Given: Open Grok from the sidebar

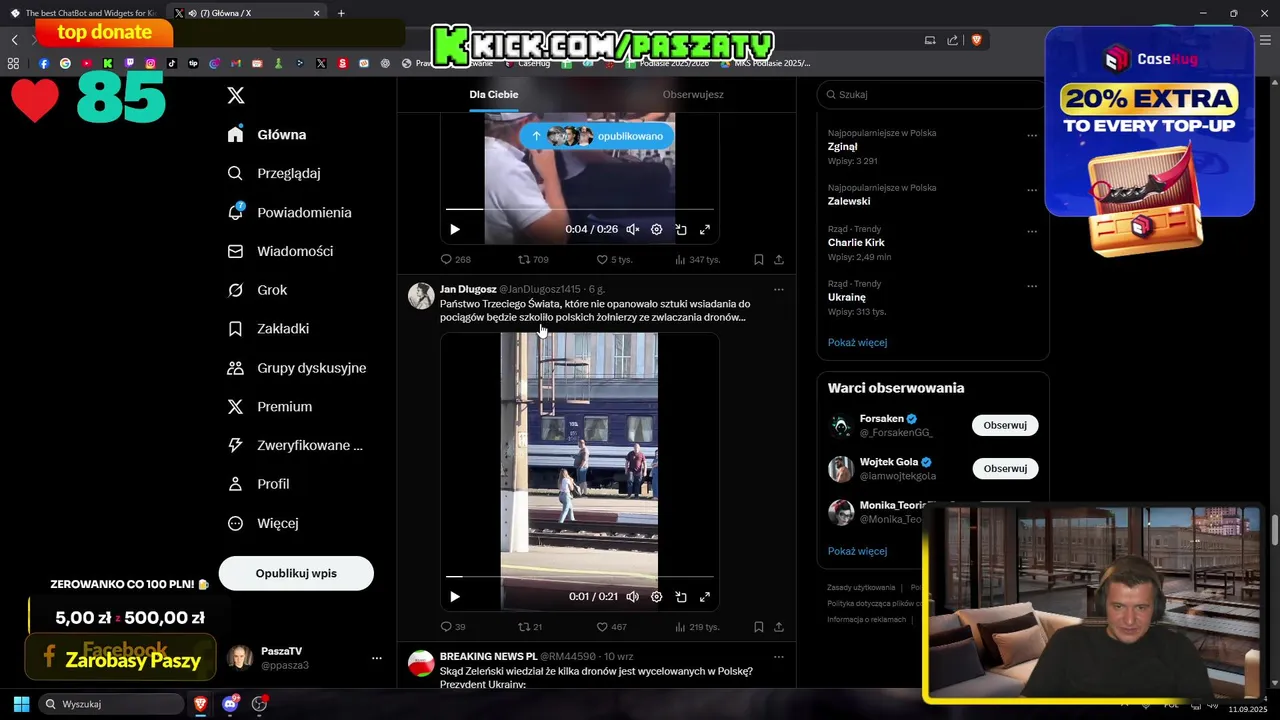Looking at the screenshot, I should click(x=258, y=290).
